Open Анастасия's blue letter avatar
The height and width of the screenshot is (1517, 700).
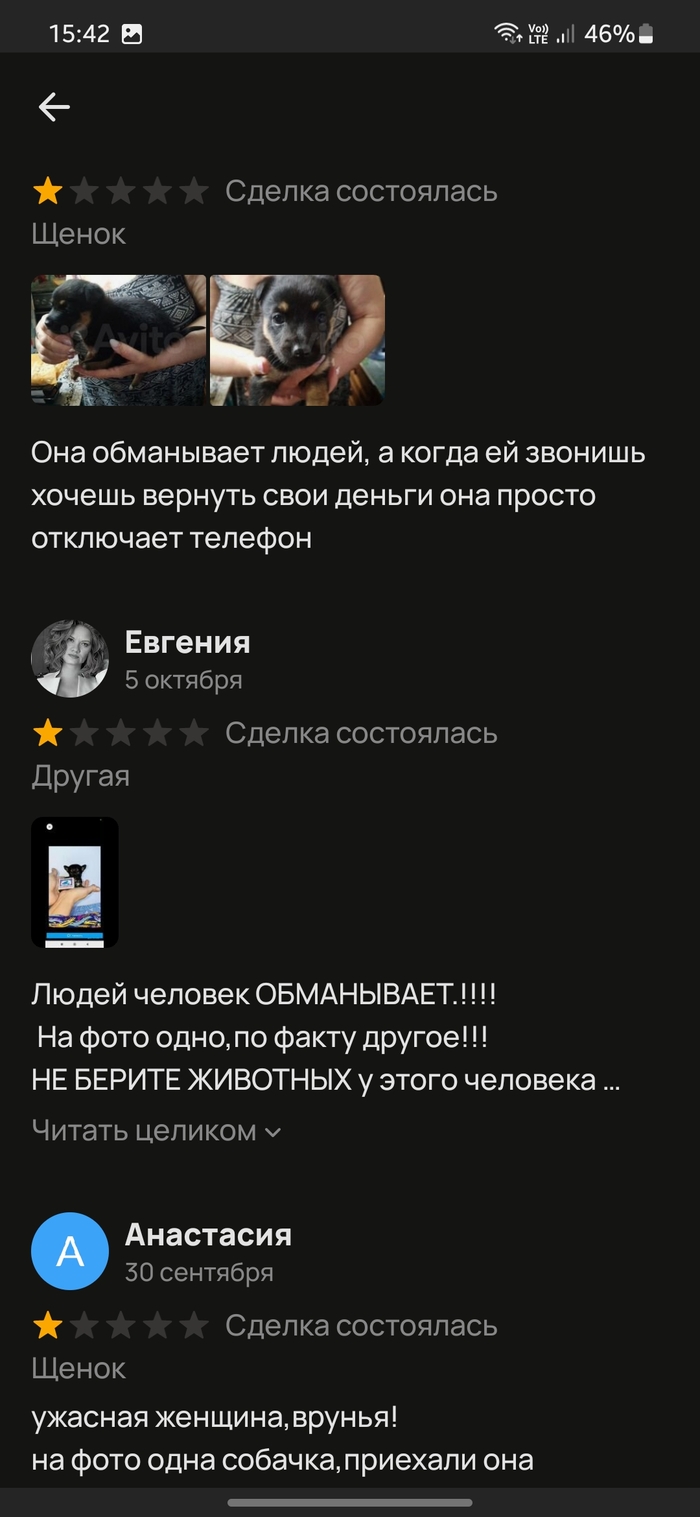click(70, 1251)
